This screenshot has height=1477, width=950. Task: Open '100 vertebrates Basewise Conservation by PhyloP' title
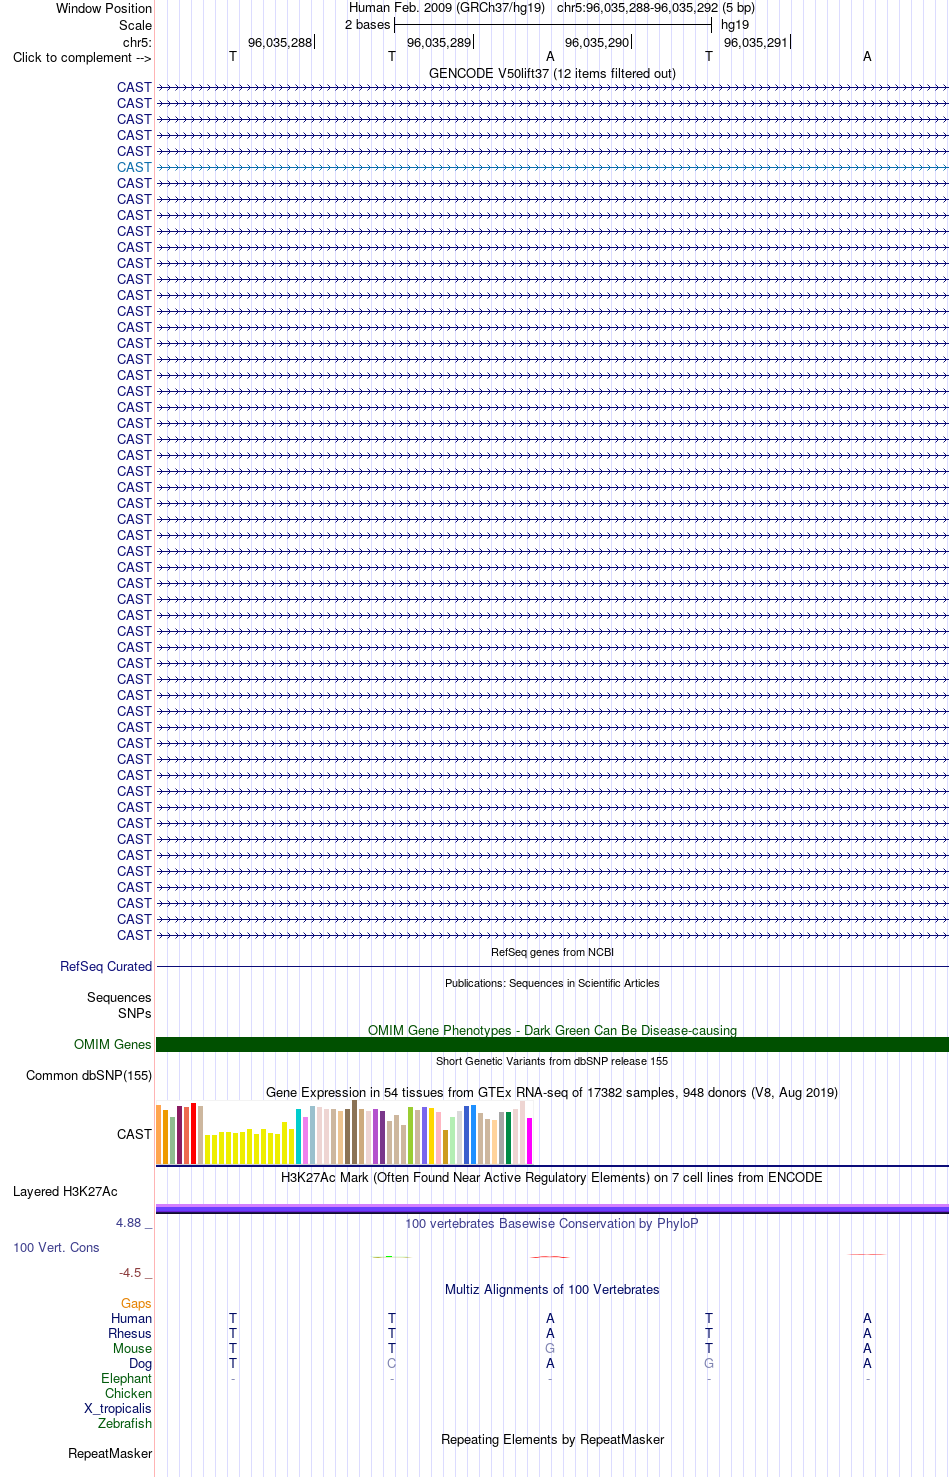[x=552, y=1223]
